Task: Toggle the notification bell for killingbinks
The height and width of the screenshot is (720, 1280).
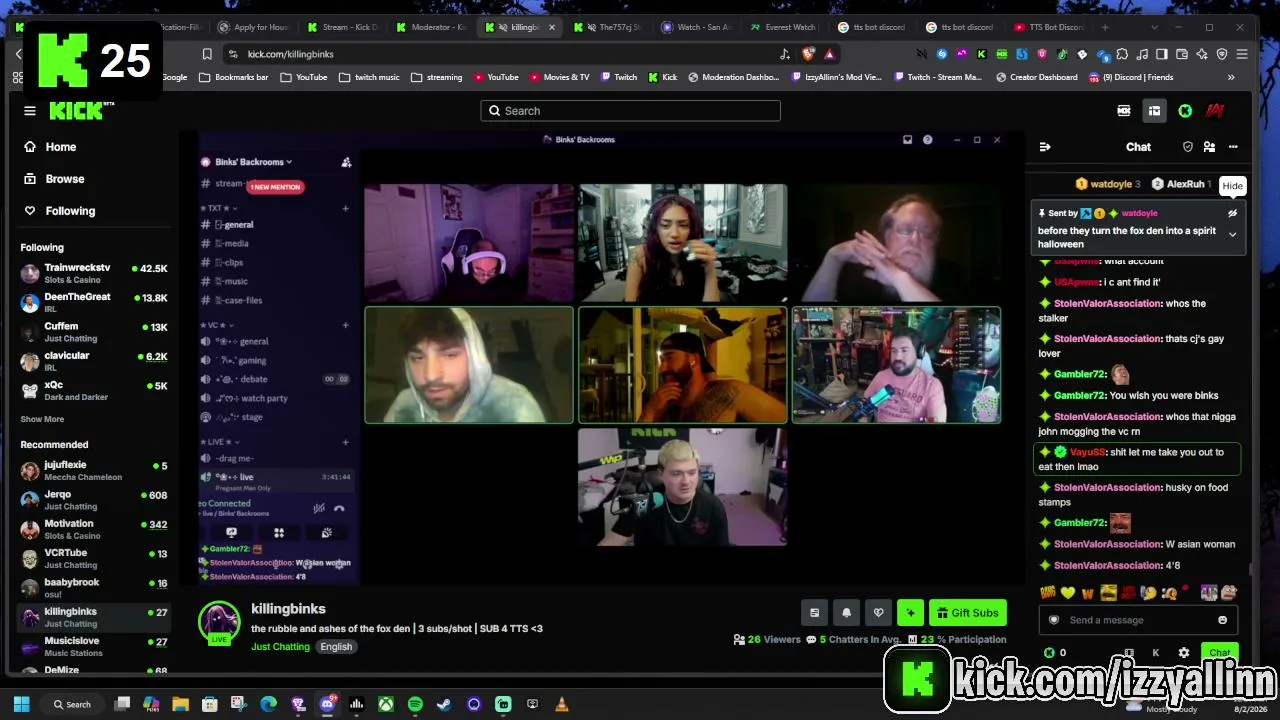Action: [846, 613]
